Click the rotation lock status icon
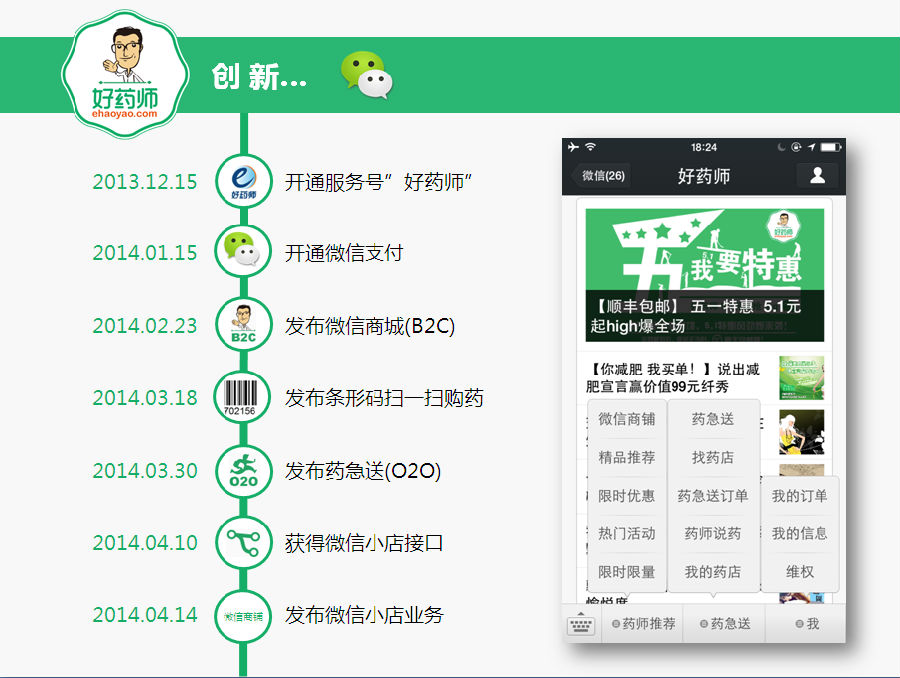Image resolution: width=900 pixels, height=678 pixels. [x=796, y=148]
